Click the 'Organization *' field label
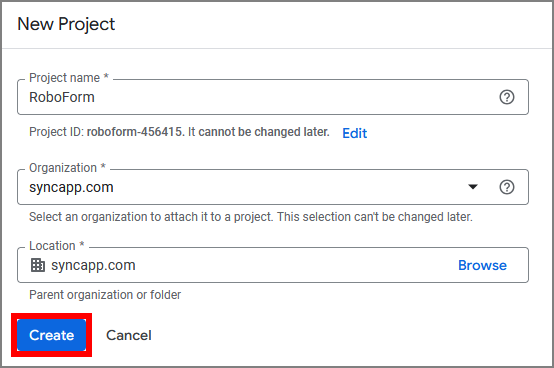The height and width of the screenshot is (368, 554). (x=67, y=168)
